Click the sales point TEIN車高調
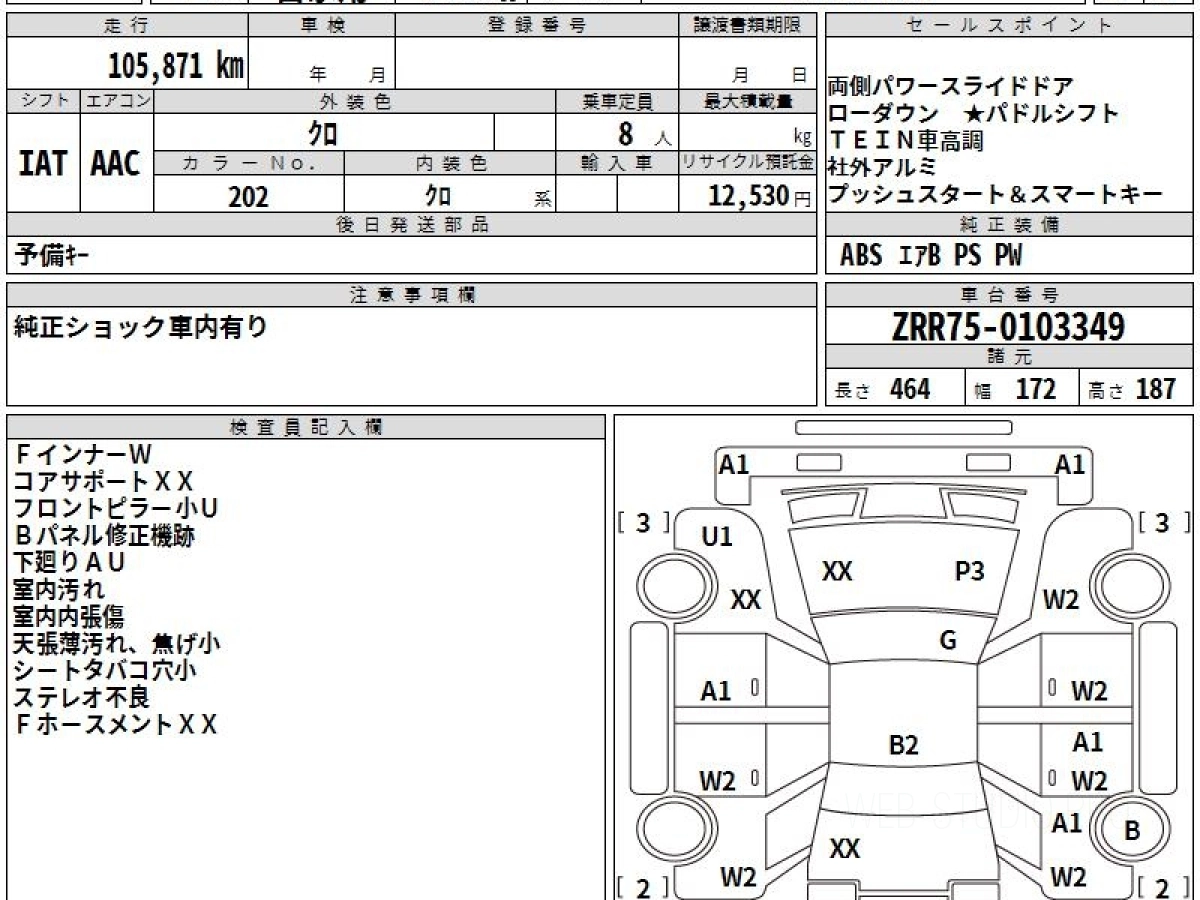The height and width of the screenshot is (900, 1200). (906, 140)
